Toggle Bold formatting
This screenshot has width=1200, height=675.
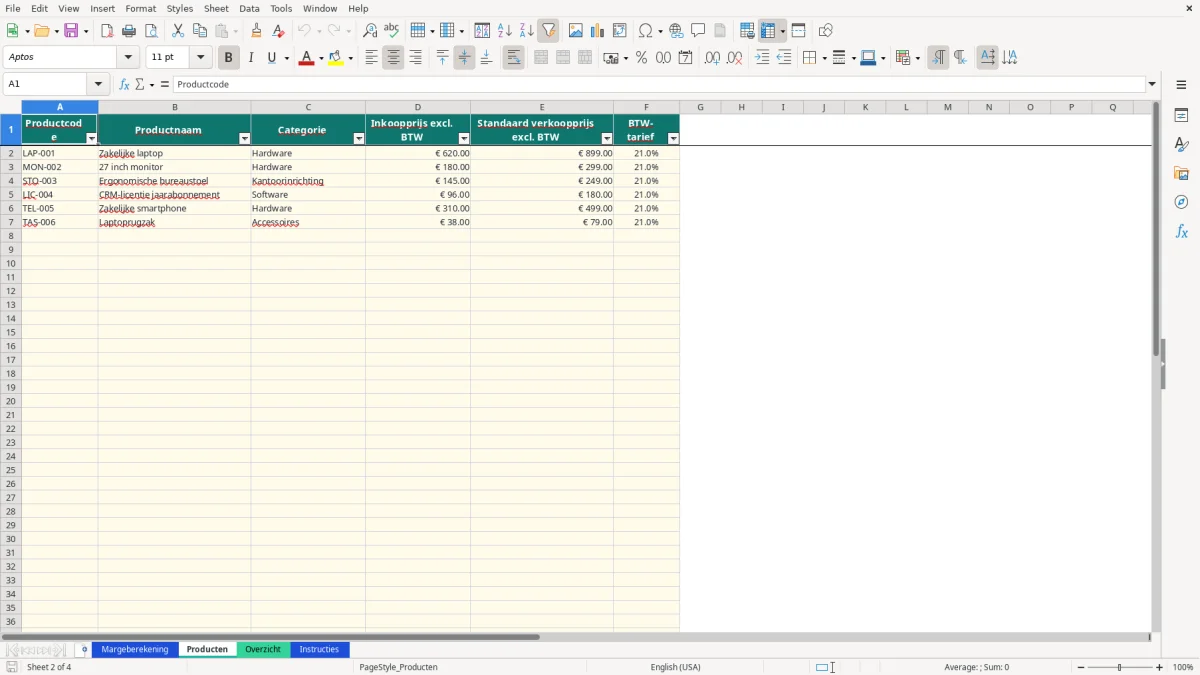tap(229, 58)
